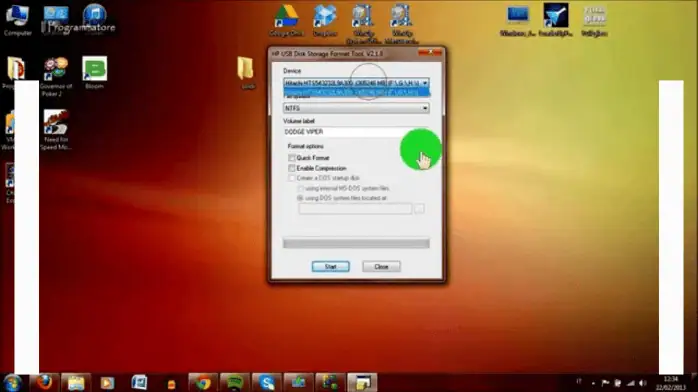Open Skype from the taskbar
Viewport: 698px width, 392px height.
point(267,382)
